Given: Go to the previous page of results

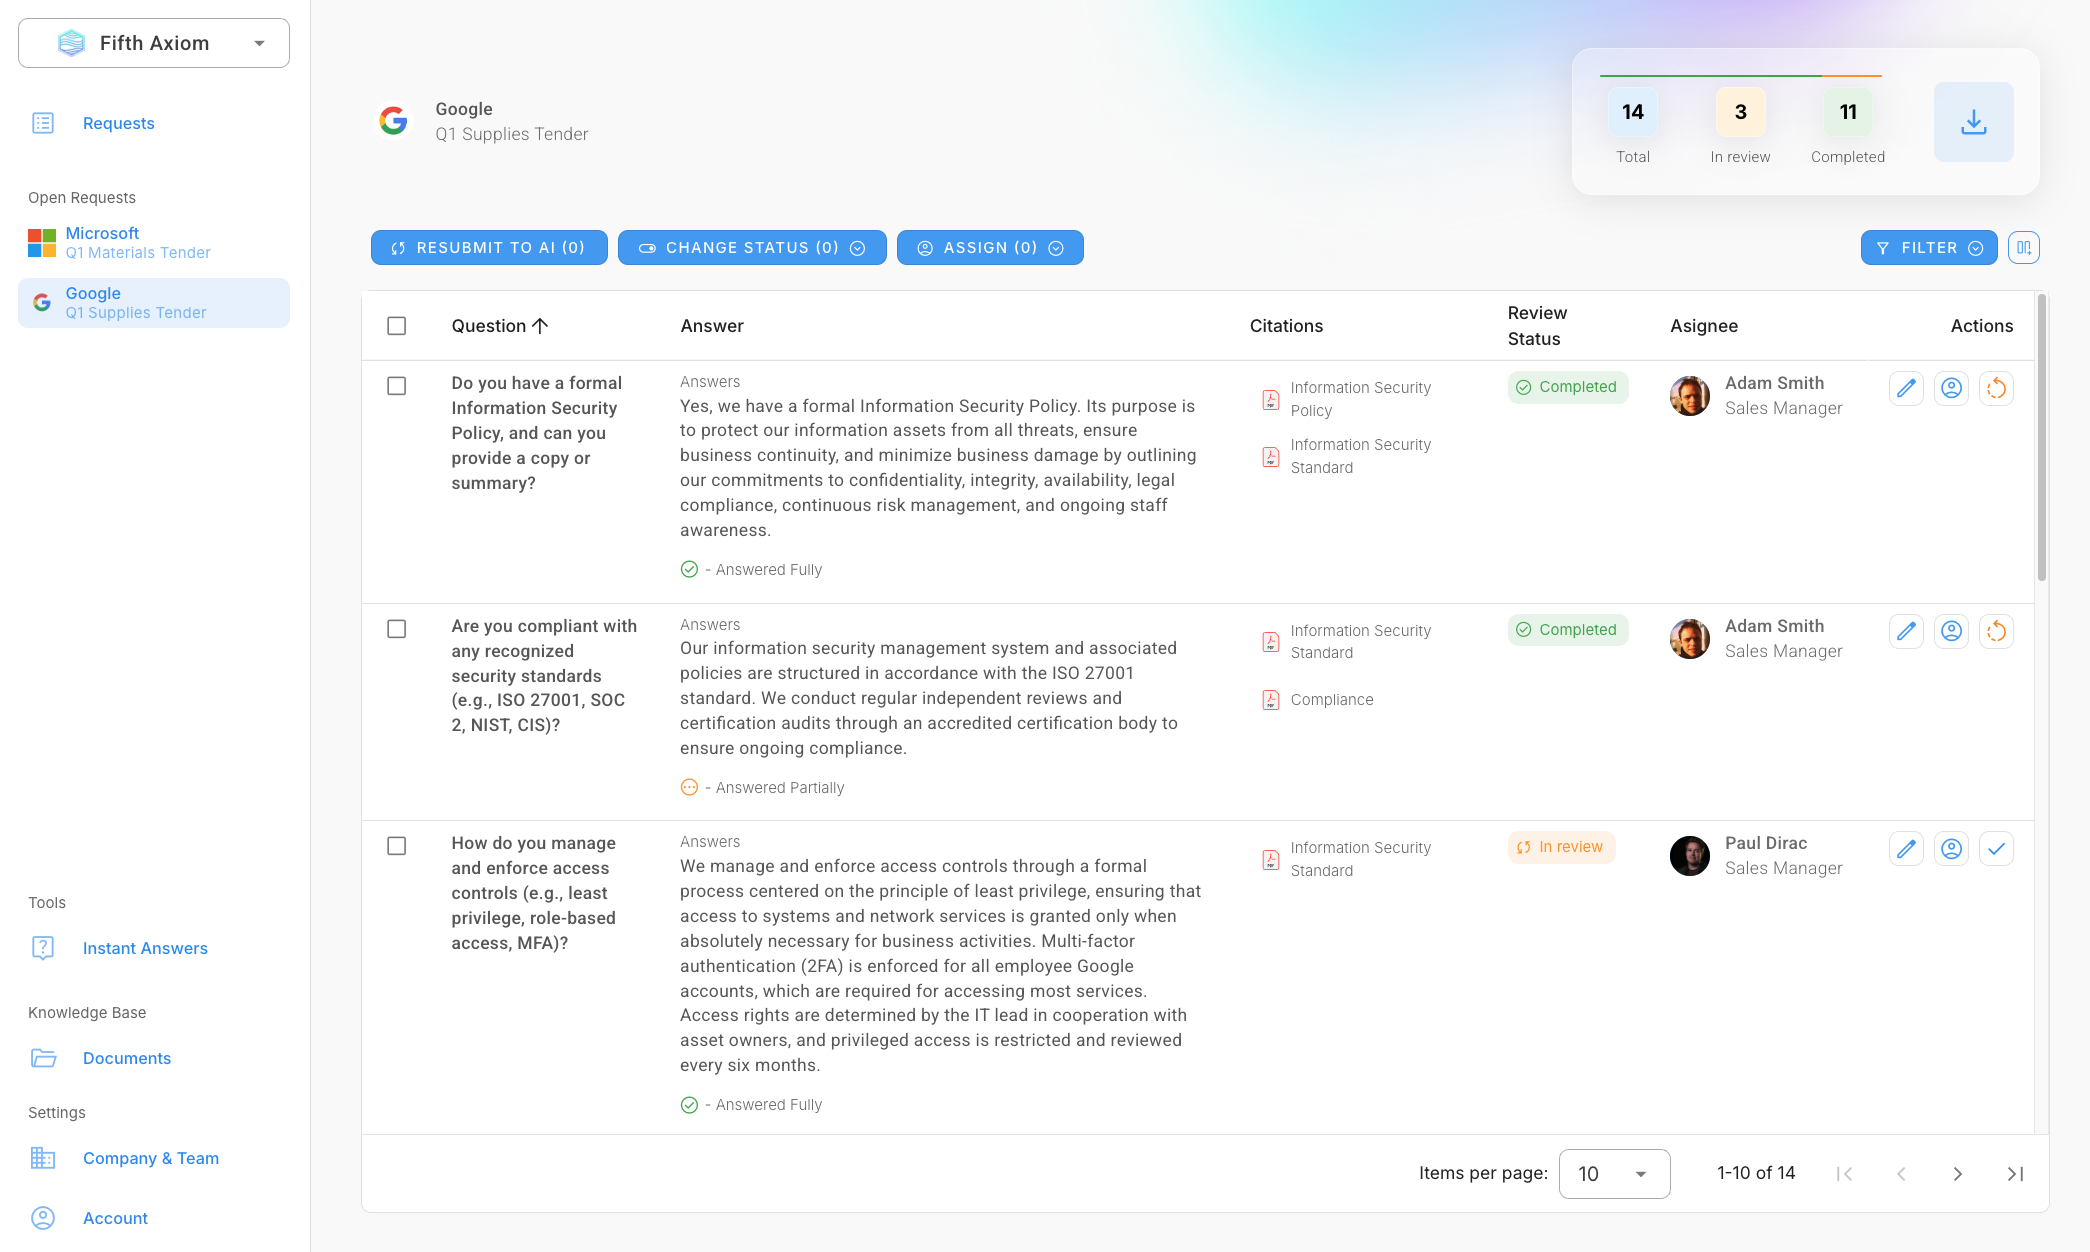Looking at the screenshot, I should [x=1901, y=1174].
